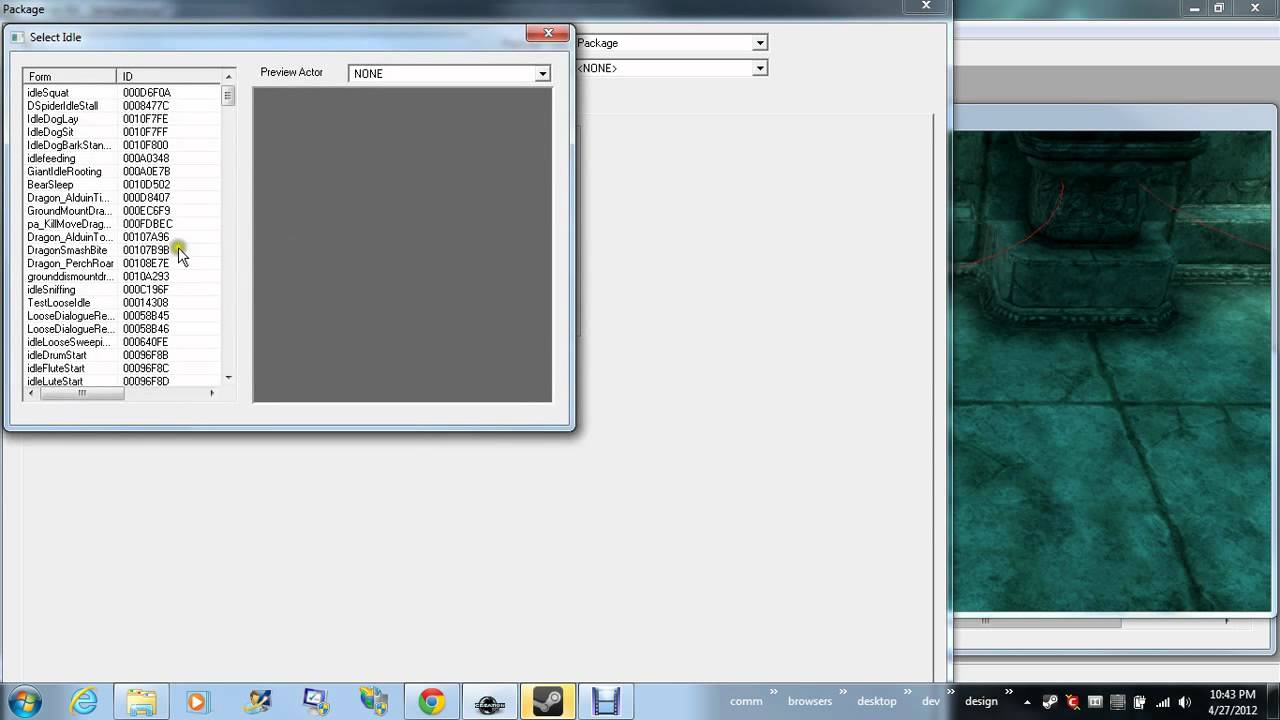The image size is (1280, 720).
Task: Select IdleDogSit entry
Action: point(50,132)
